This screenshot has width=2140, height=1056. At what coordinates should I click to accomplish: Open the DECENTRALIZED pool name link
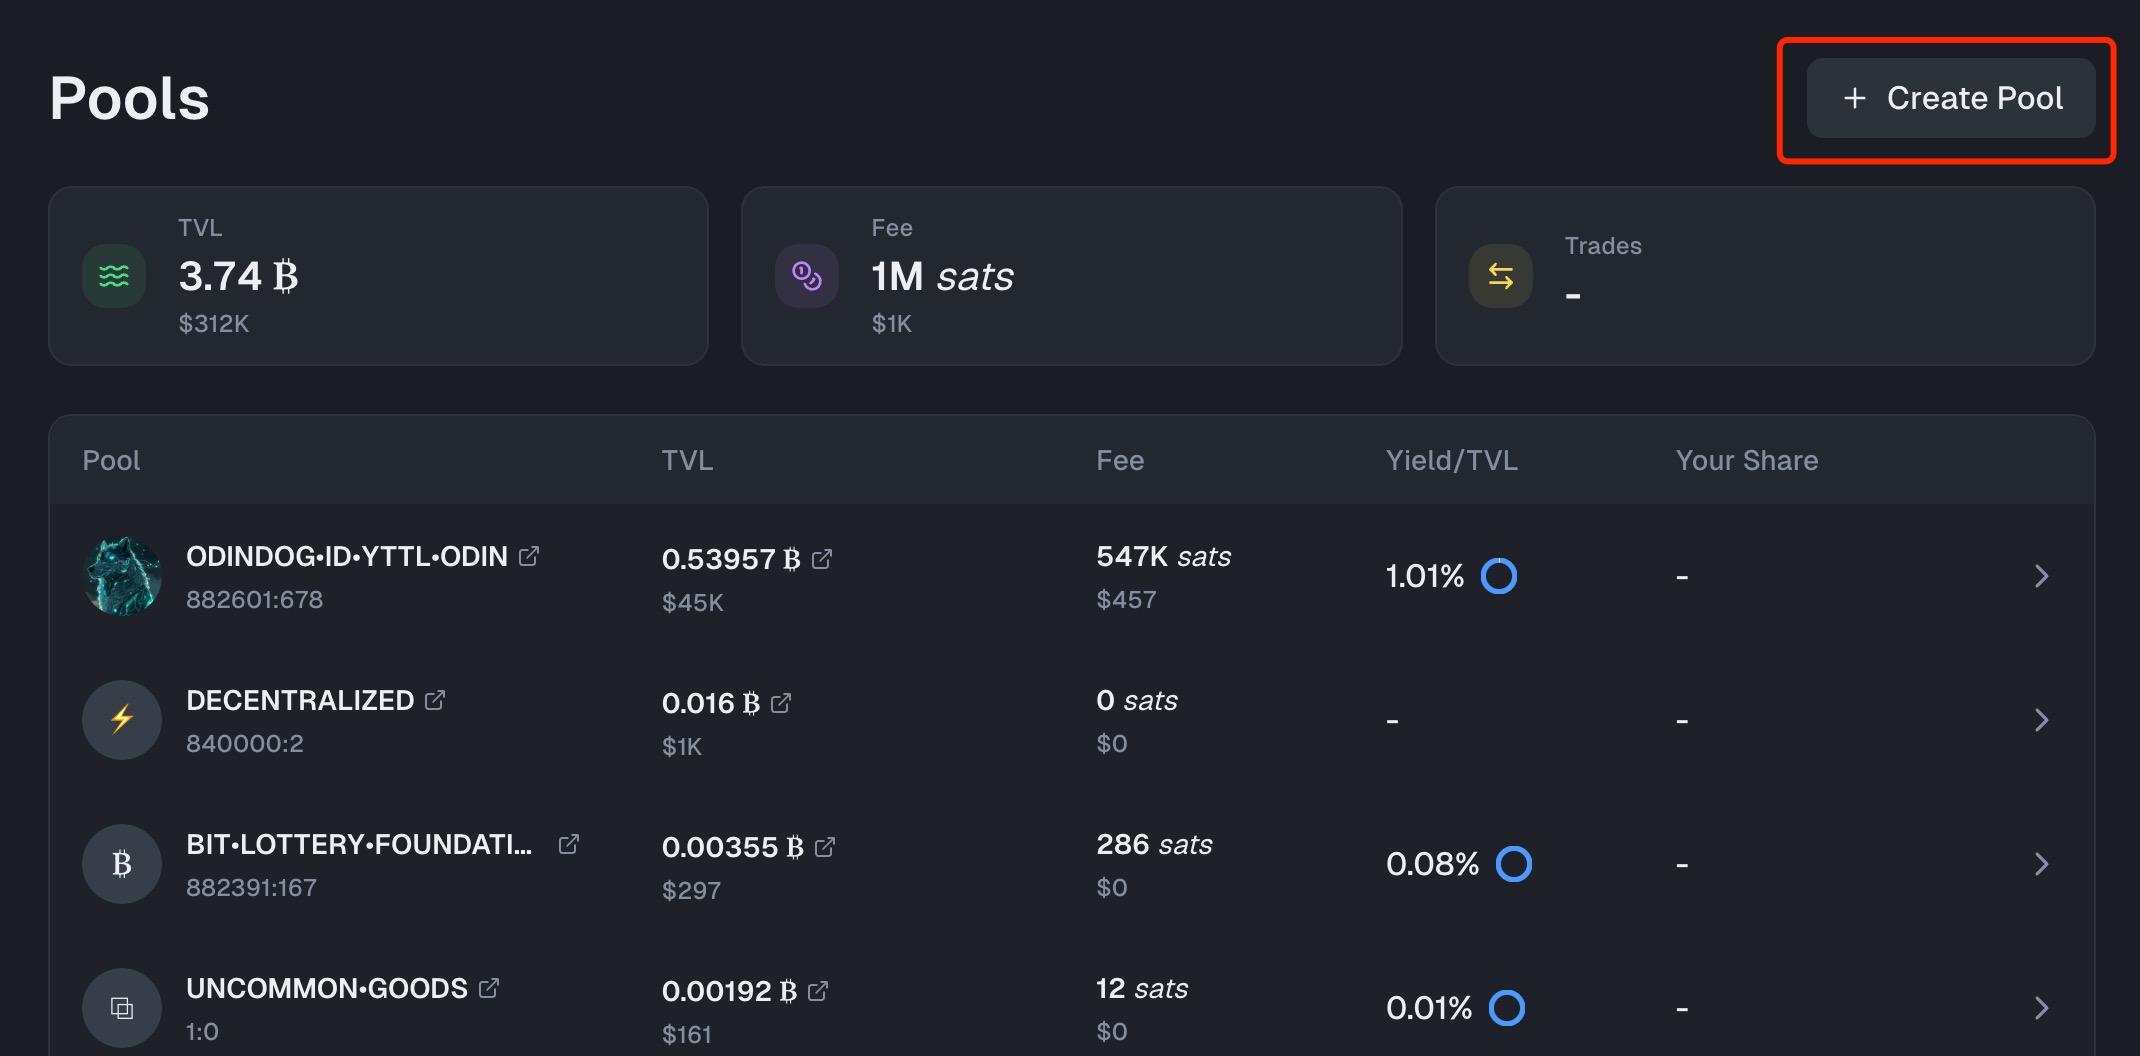click(x=300, y=700)
